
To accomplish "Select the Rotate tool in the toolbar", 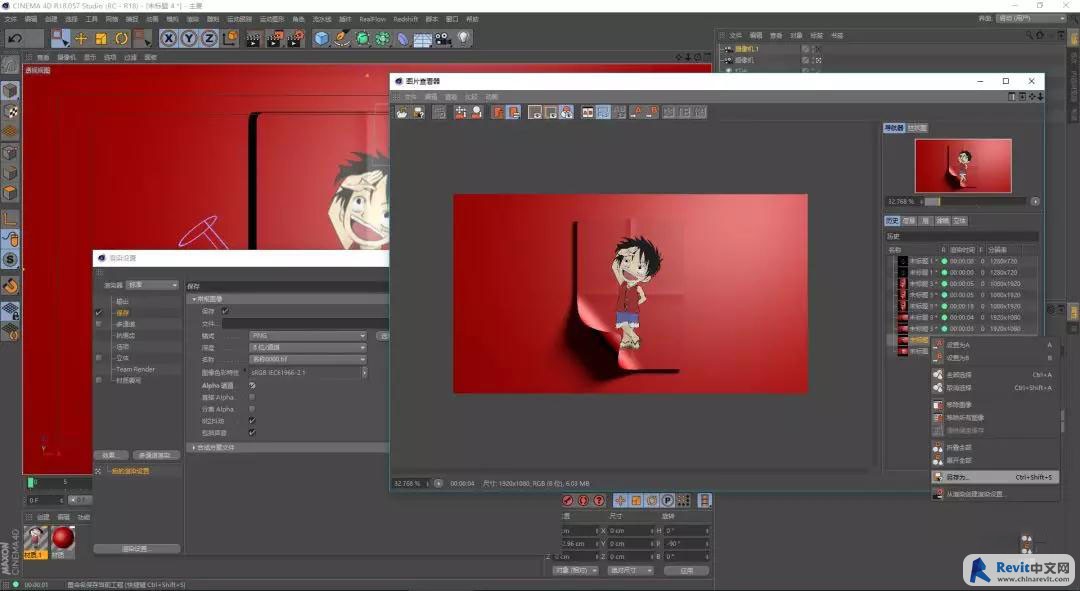I will pos(121,39).
